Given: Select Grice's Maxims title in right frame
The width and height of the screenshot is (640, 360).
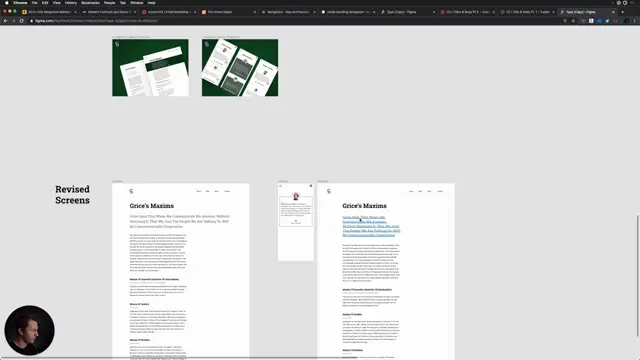Looking at the screenshot, I should point(364,206).
